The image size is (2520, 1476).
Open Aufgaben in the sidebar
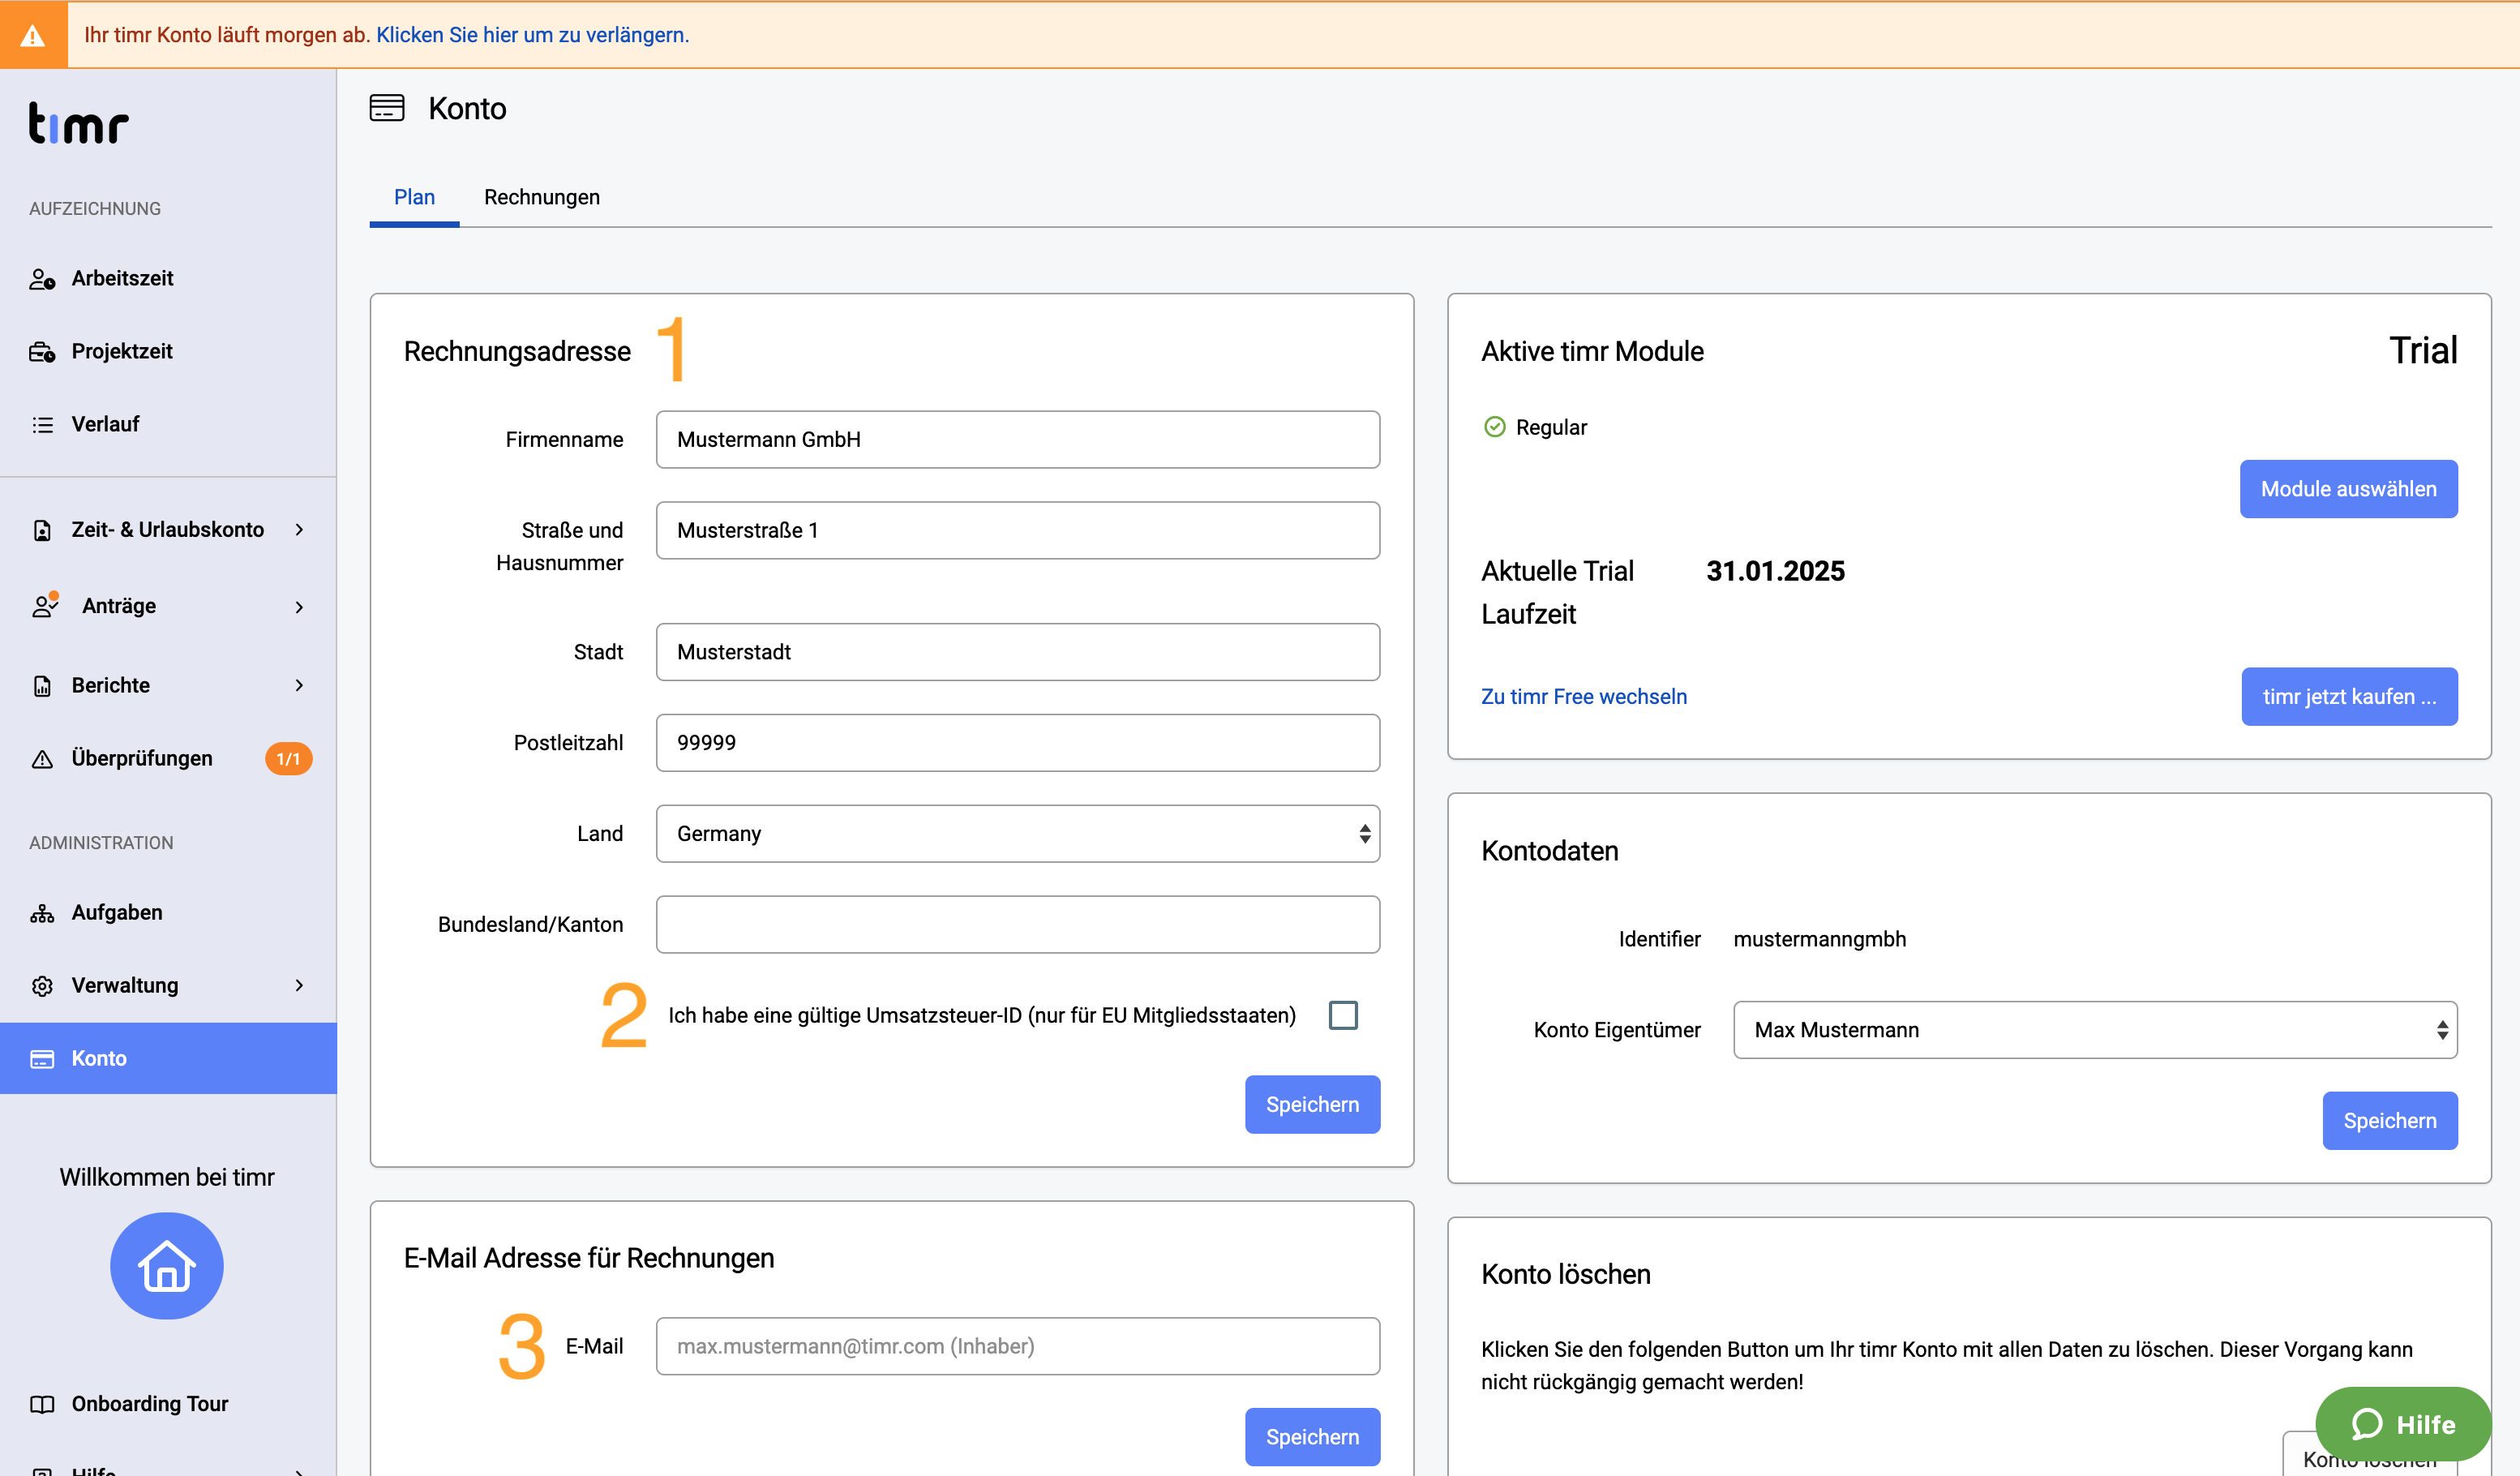pos(168,913)
